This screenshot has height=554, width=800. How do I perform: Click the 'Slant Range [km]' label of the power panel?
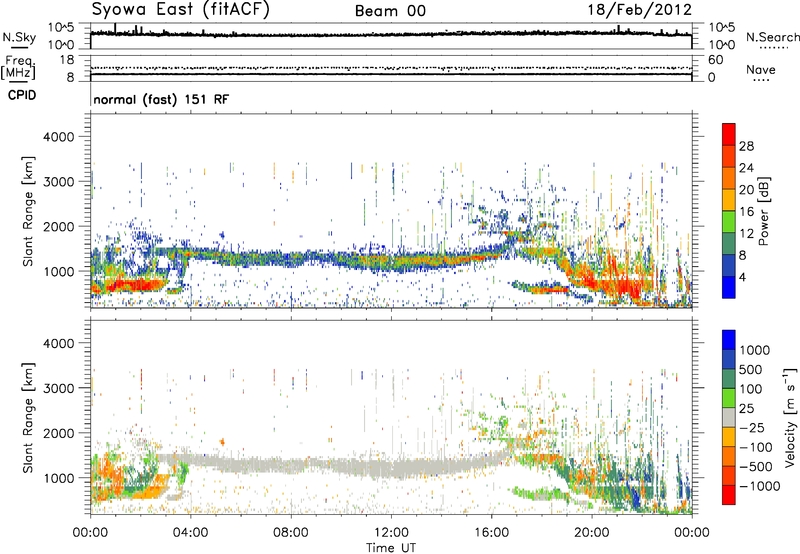pyautogui.click(x=28, y=211)
